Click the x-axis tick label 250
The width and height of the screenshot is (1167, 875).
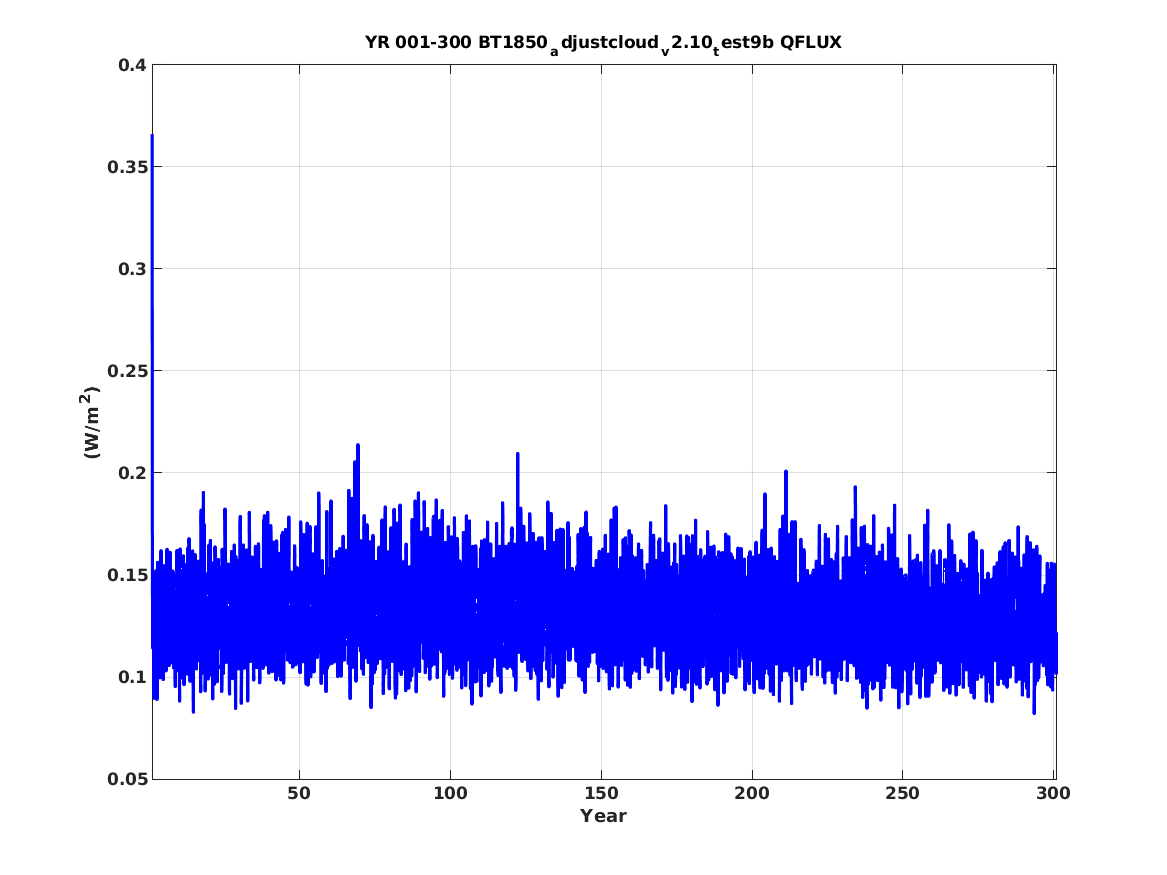point(902,793)
